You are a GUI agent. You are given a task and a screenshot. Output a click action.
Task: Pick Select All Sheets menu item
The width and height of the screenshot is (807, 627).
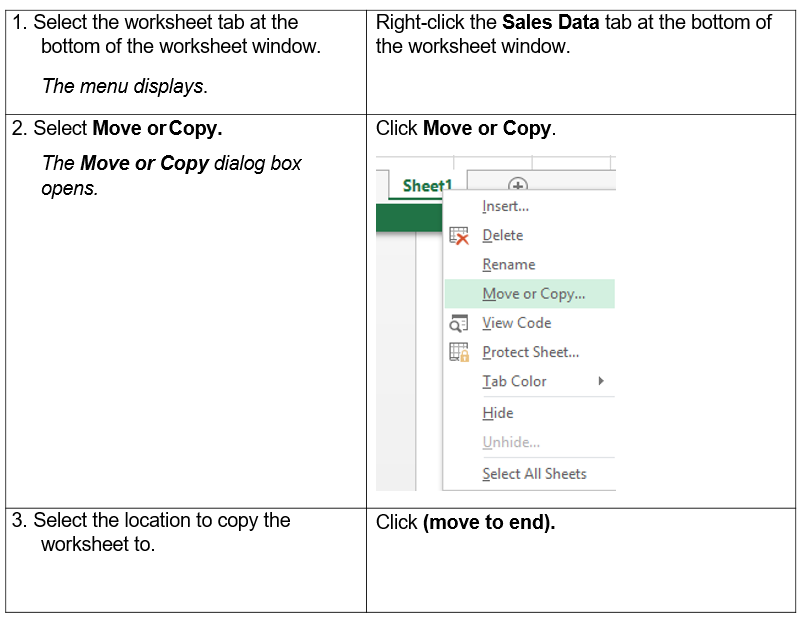(x=534, y=474)
